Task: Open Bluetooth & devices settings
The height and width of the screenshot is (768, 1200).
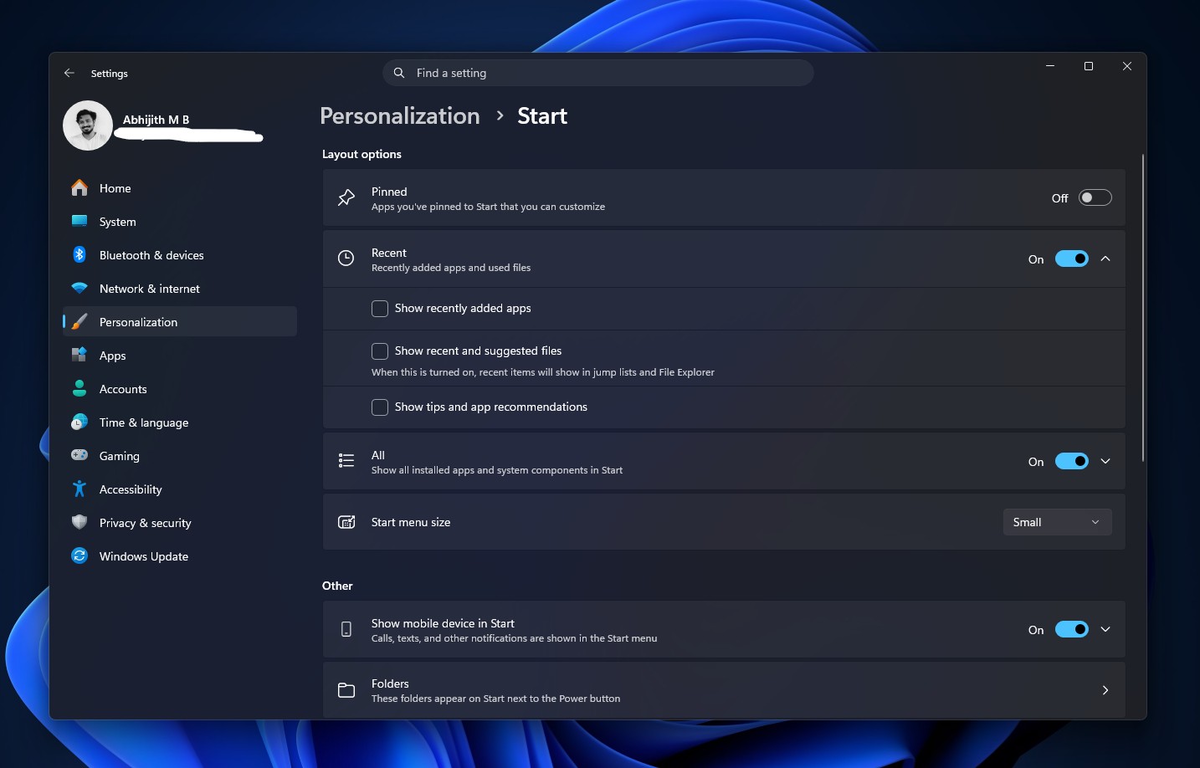Action: (180, 255)
